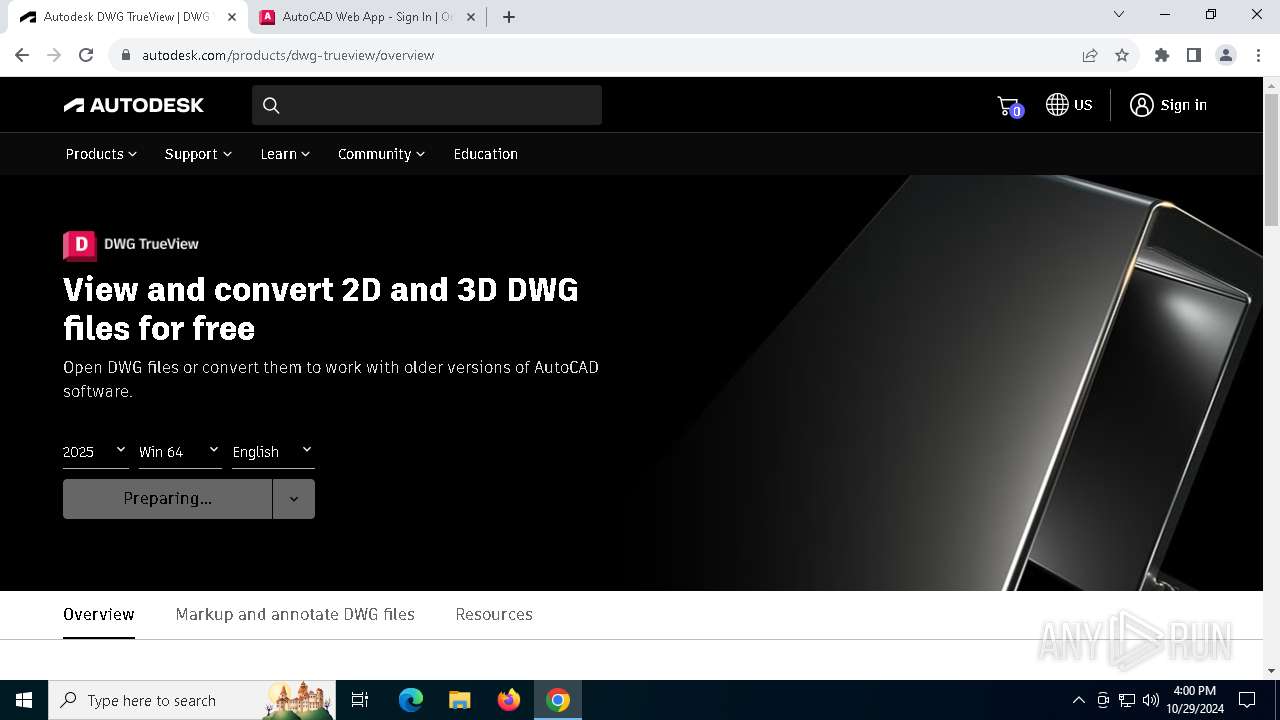Image resolution: width=1280 pixels, height=720 pixels.
Task: Click the Sign in user icon
Action: pos(1141,105)
